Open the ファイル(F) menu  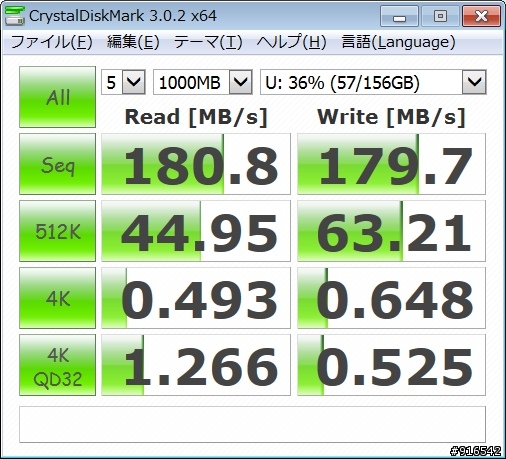(x=52, y=42)
